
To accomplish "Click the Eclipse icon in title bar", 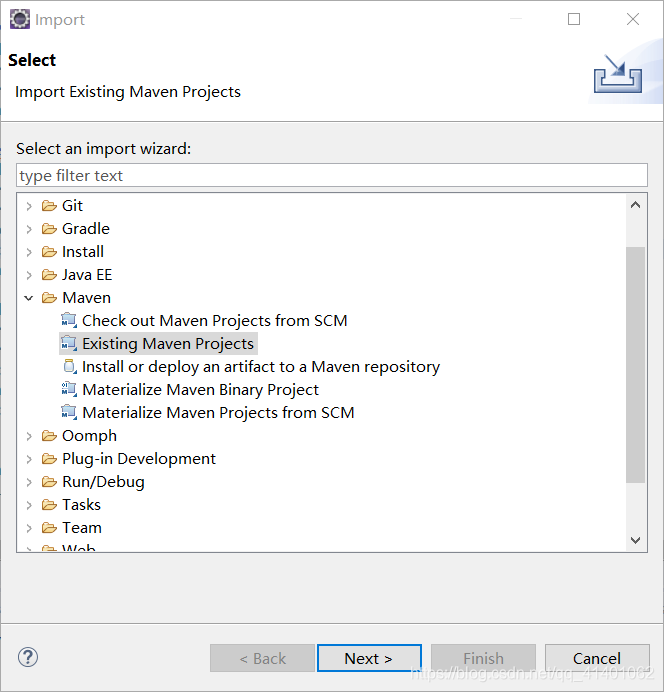I will (20, 19).
